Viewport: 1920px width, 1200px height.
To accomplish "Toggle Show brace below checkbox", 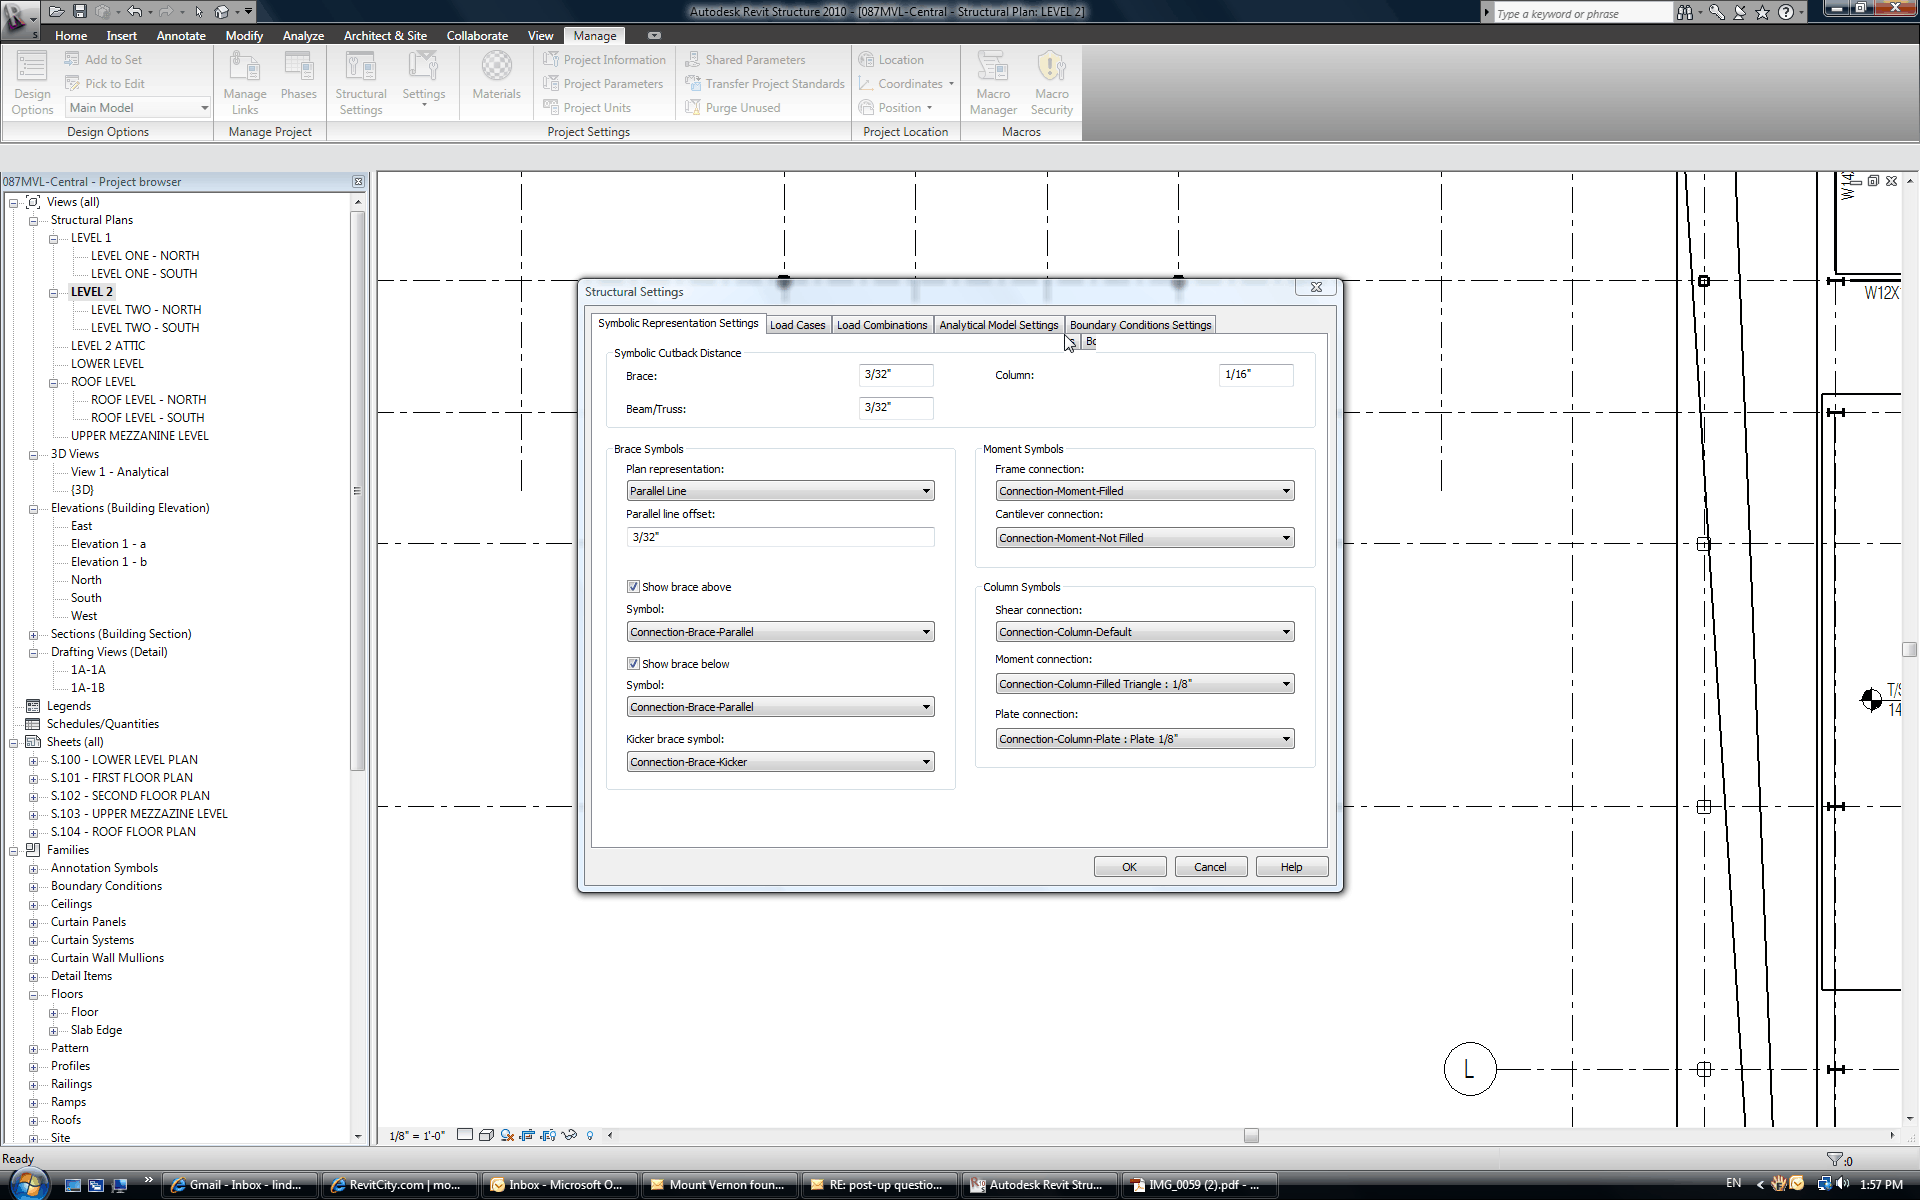I will [633, 664].
